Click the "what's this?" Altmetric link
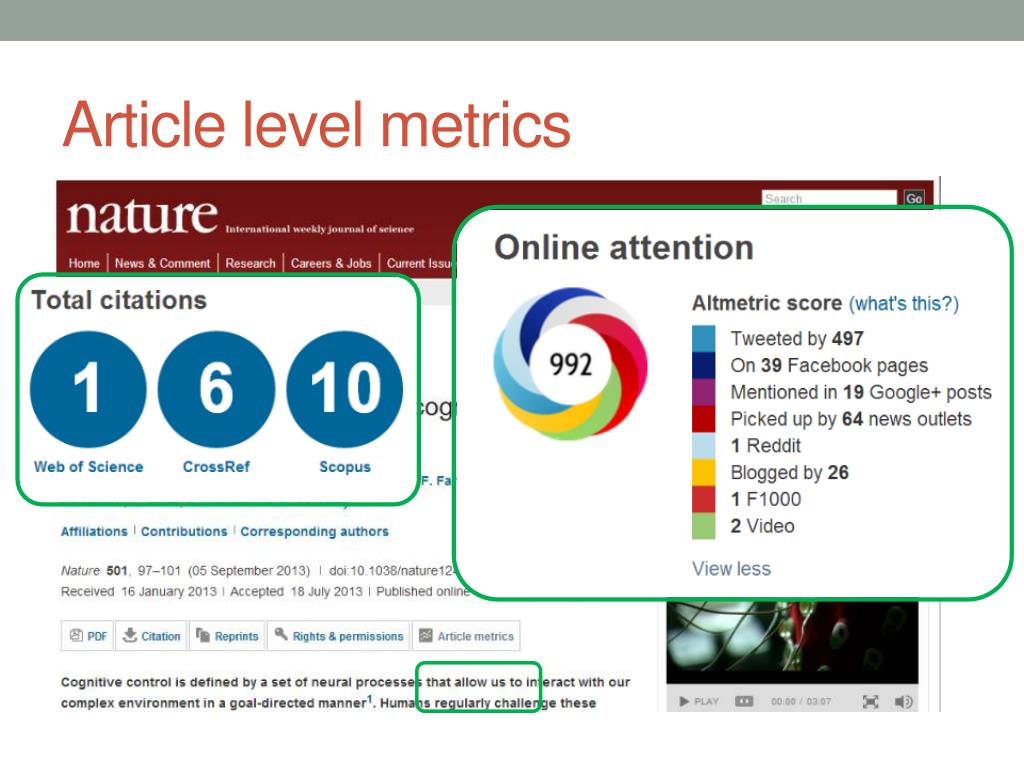 (904, 304)
